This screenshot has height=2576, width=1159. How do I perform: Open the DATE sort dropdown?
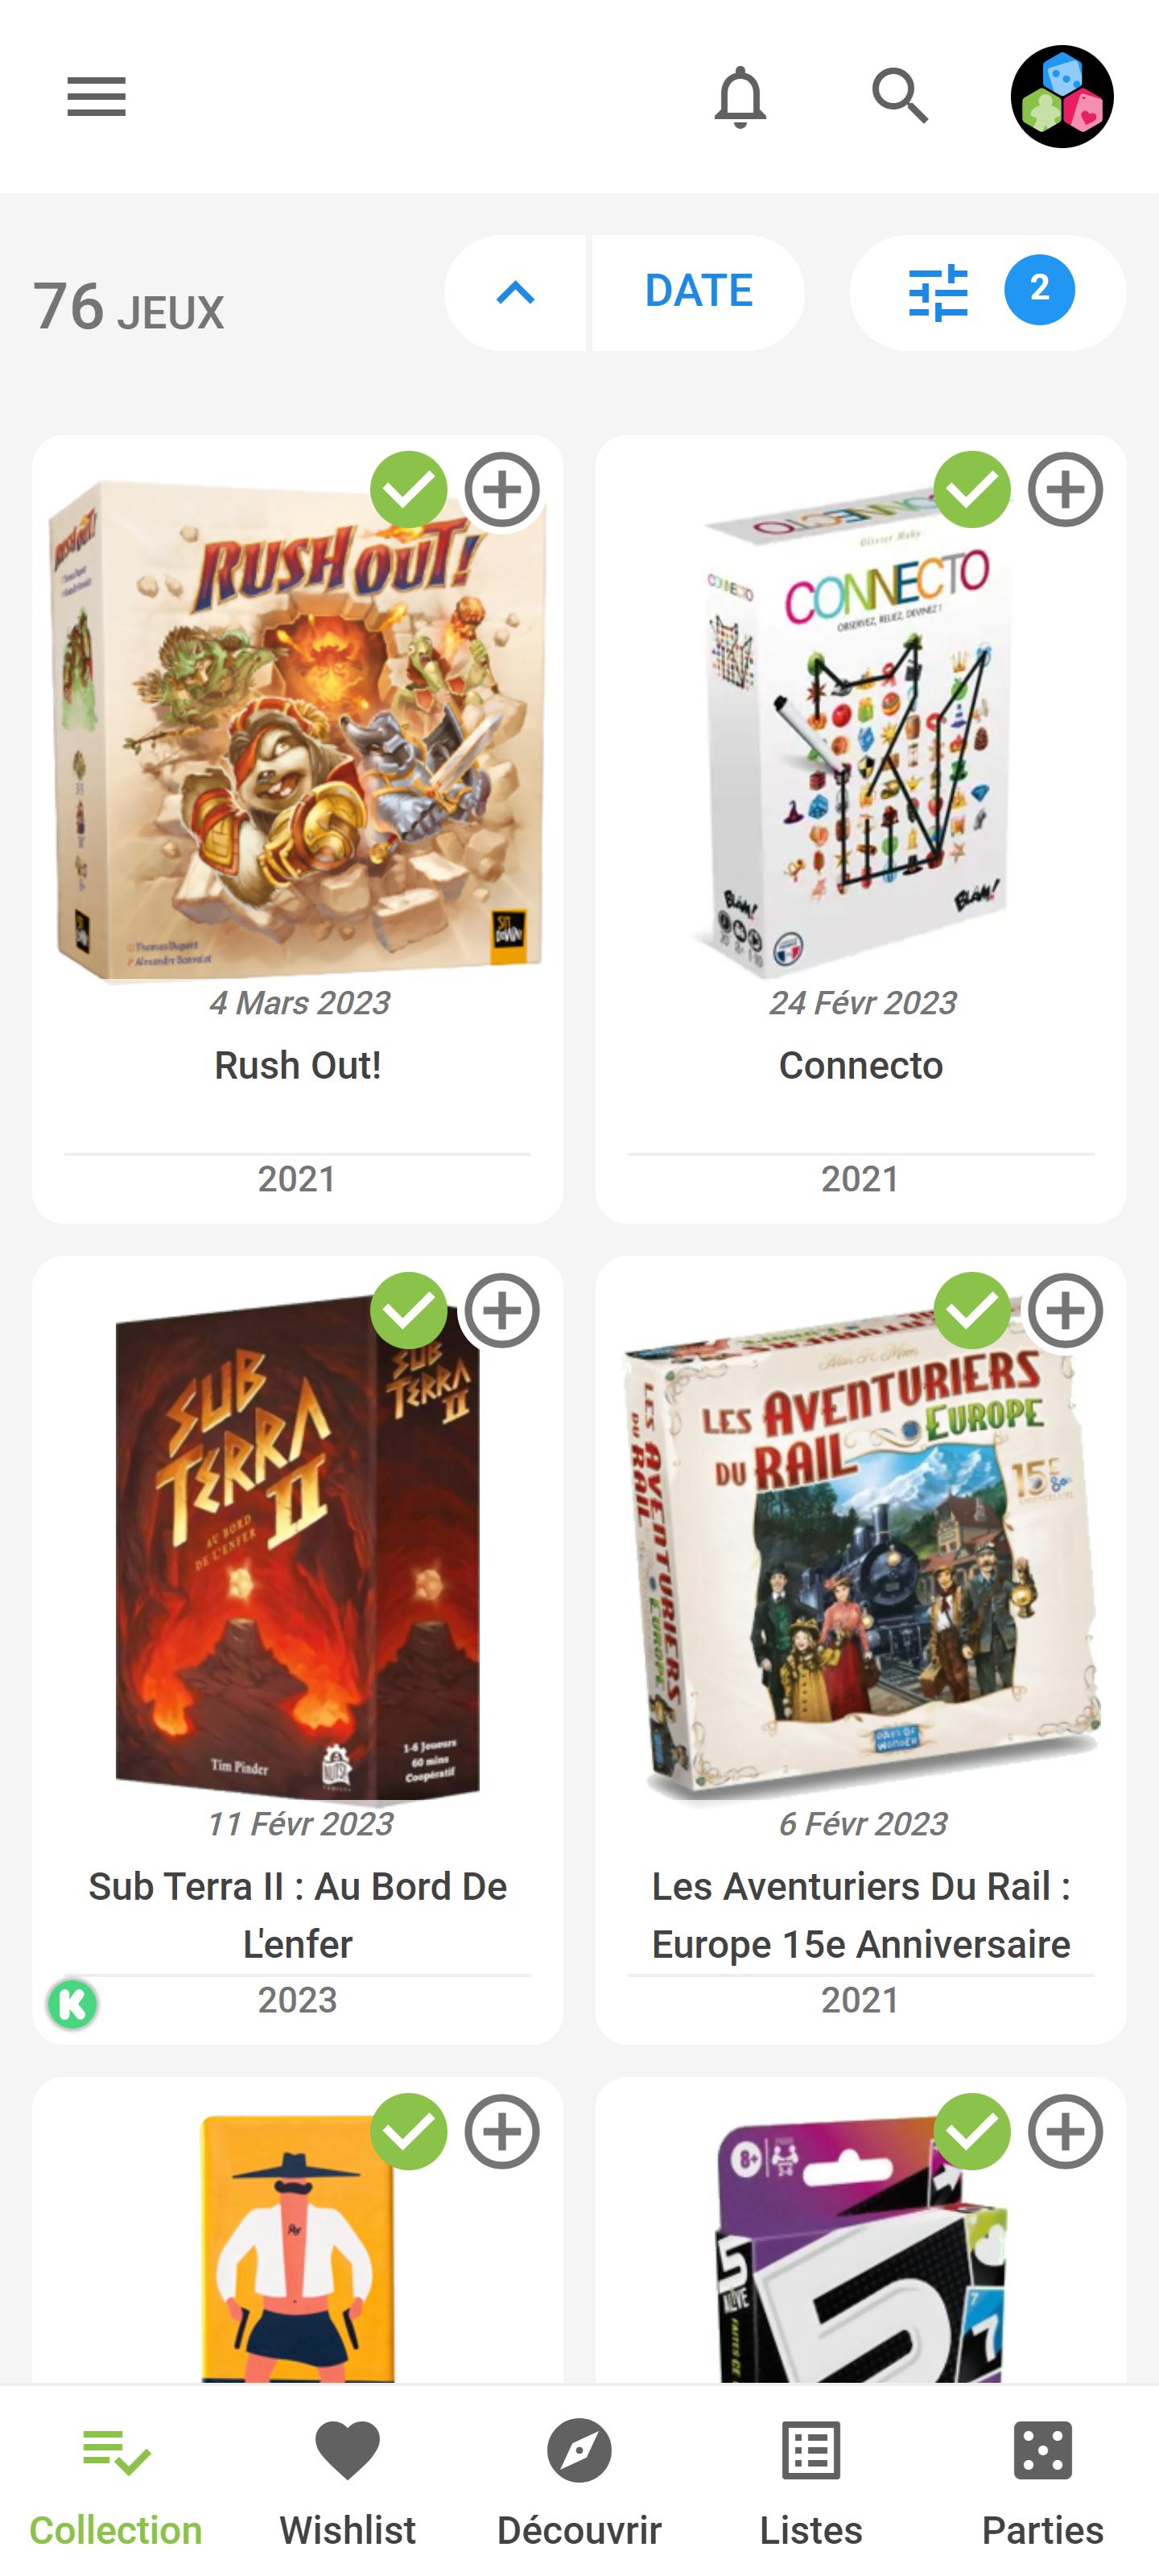click(698, 292)
